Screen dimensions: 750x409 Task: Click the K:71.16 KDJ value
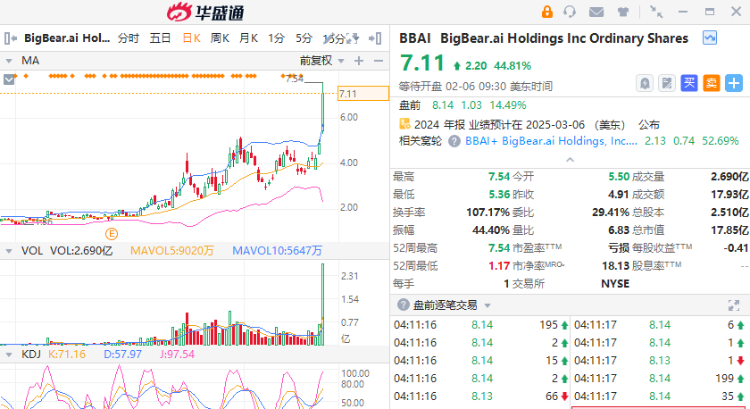pyautogui.click(x=67, y=354)
